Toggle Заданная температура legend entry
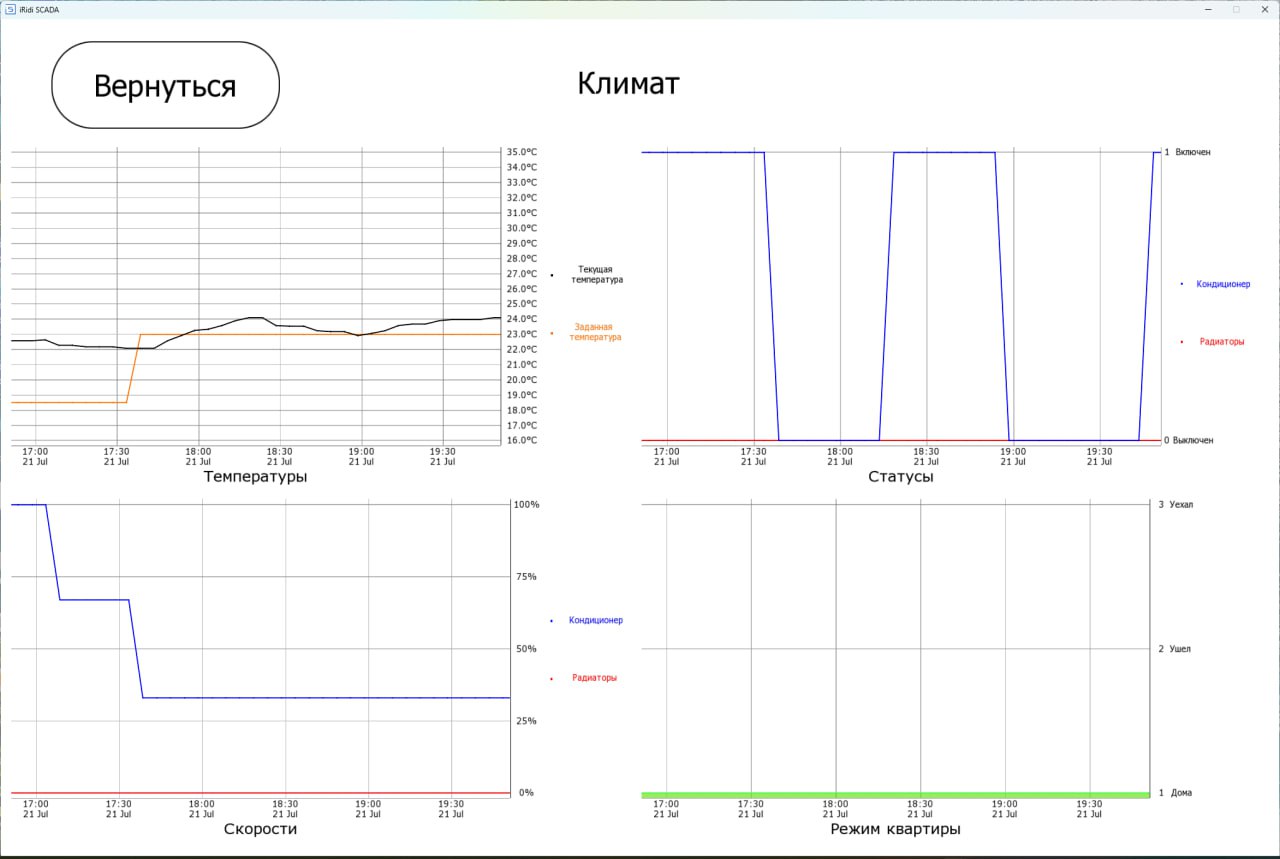 click(x=595, y=332)
